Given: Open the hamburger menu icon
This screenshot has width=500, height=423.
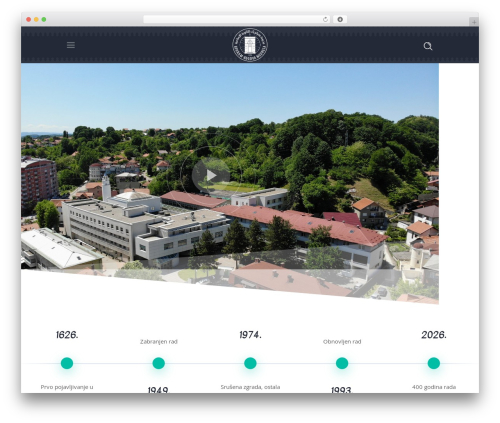Looking at the screenshot, I should (71, 45).
